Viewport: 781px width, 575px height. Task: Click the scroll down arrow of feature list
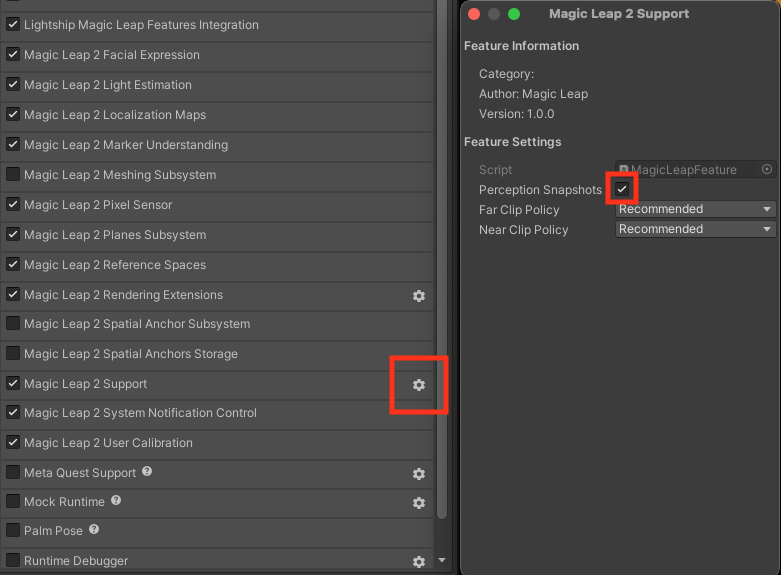pyautogui.click(x=442, y=560)
